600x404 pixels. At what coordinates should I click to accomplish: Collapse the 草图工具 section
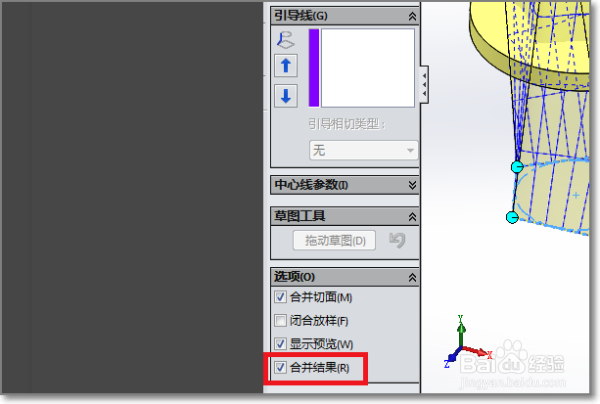point(412,217)
